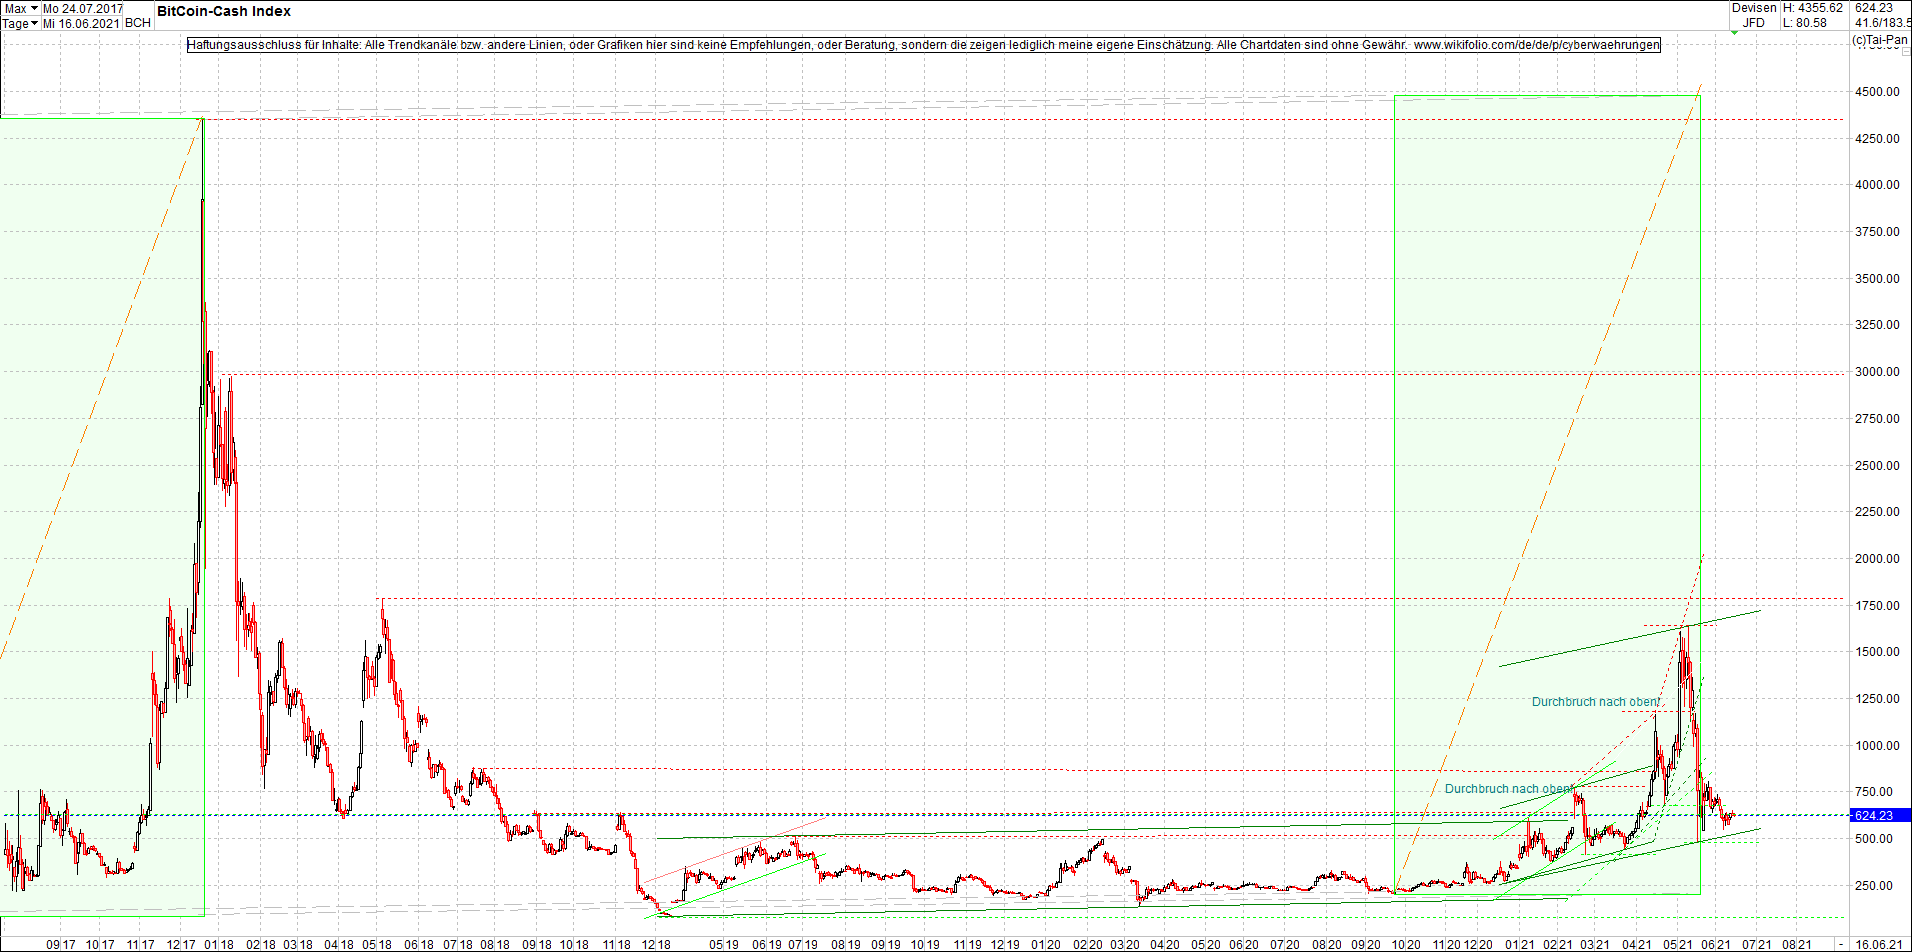Open the Tage interval dropdown
The height and width of the screenshot is (952, 1912).
pyautogui.click(x=21, y=23)
